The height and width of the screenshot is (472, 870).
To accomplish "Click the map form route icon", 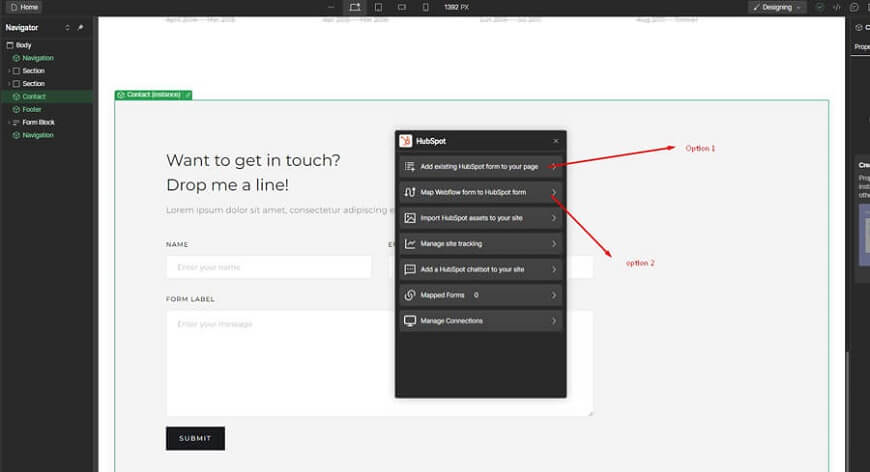I will (409, 192).
